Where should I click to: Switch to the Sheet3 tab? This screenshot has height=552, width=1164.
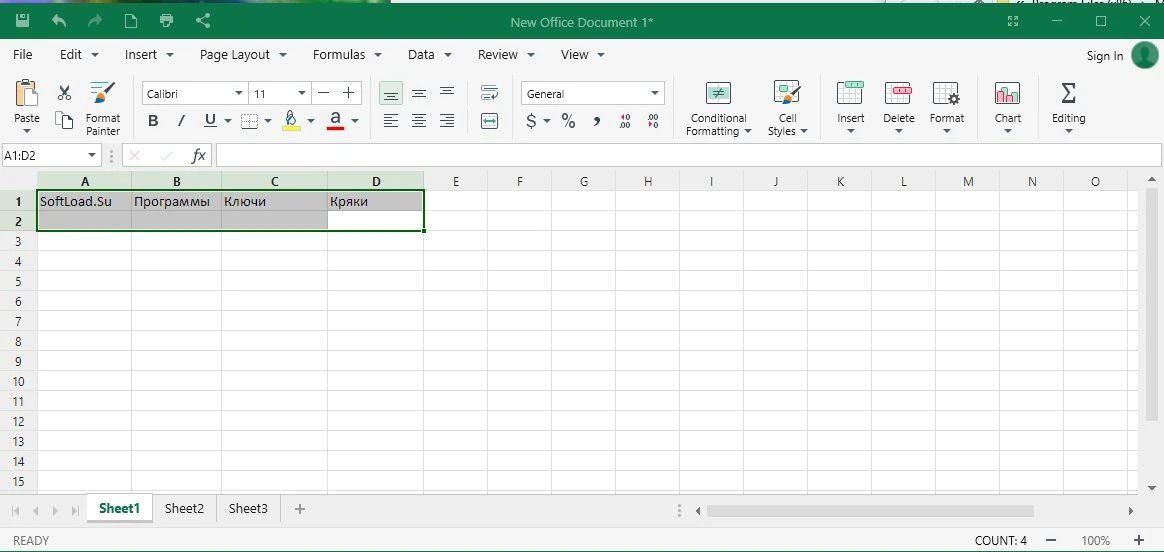248,508
